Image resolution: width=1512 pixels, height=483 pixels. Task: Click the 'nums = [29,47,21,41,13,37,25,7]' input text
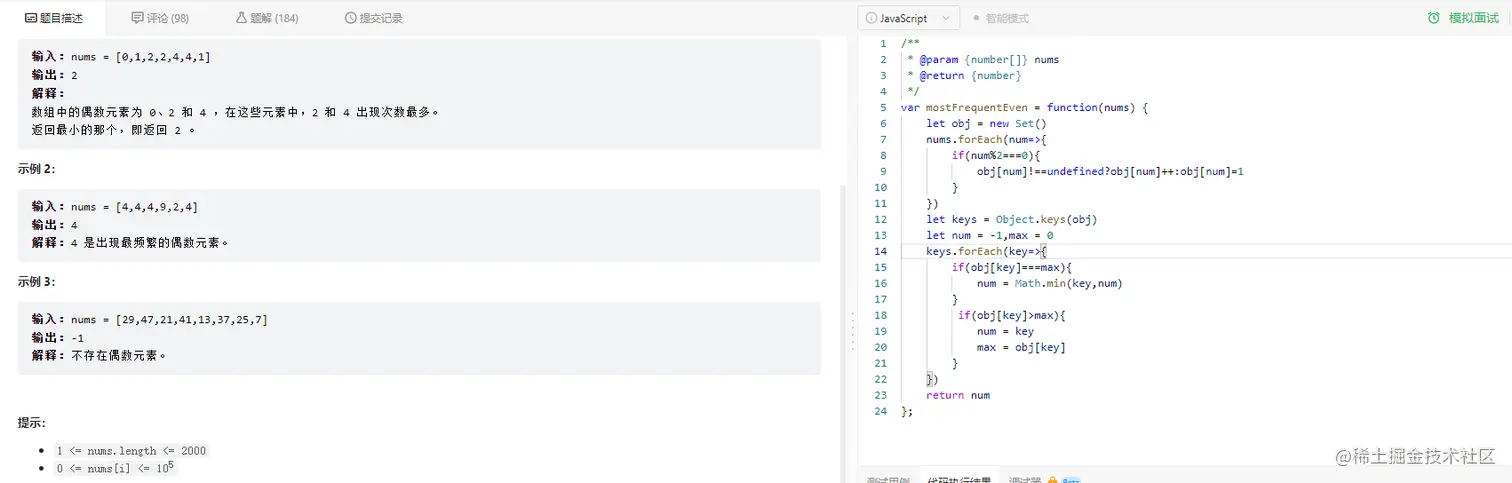coord(169,320)
